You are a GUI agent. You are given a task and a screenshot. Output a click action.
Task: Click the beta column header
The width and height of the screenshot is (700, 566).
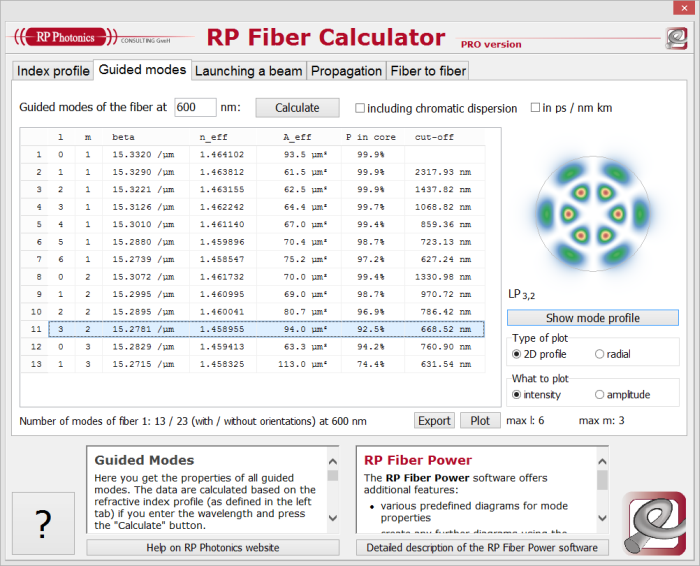click(x=146, y=137)
